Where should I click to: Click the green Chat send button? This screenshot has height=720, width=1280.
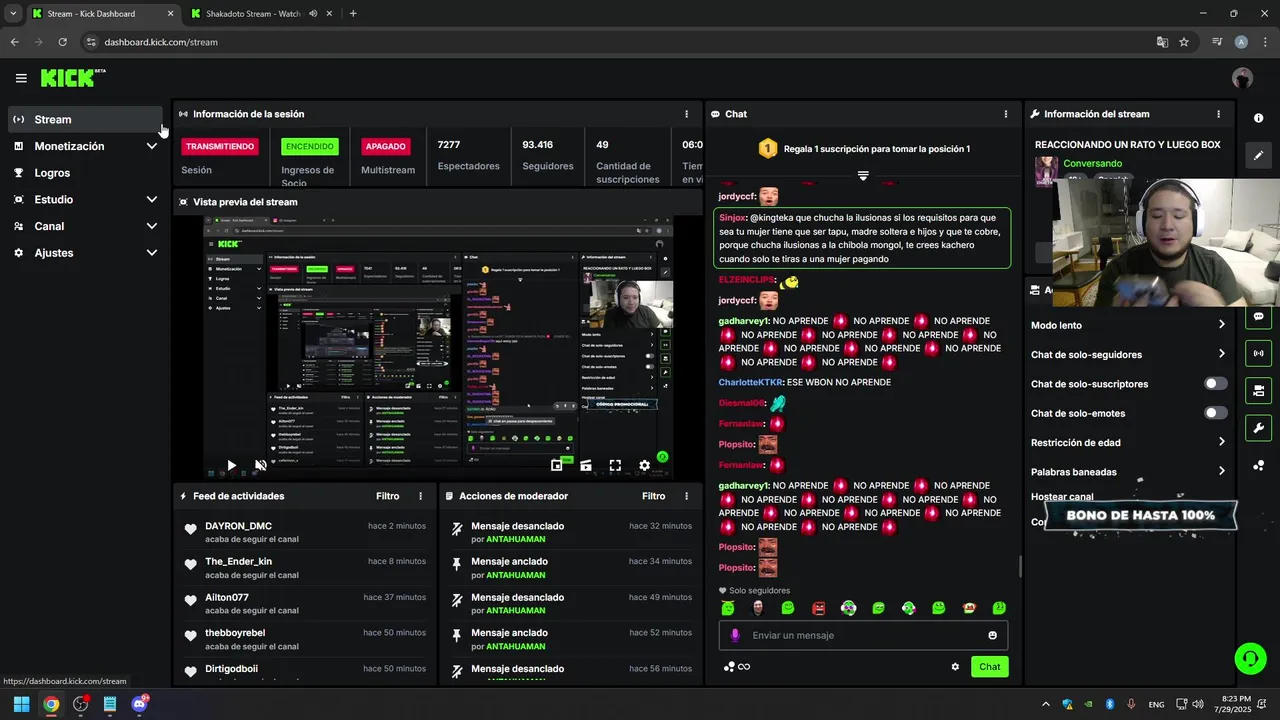tap(989, 667)
